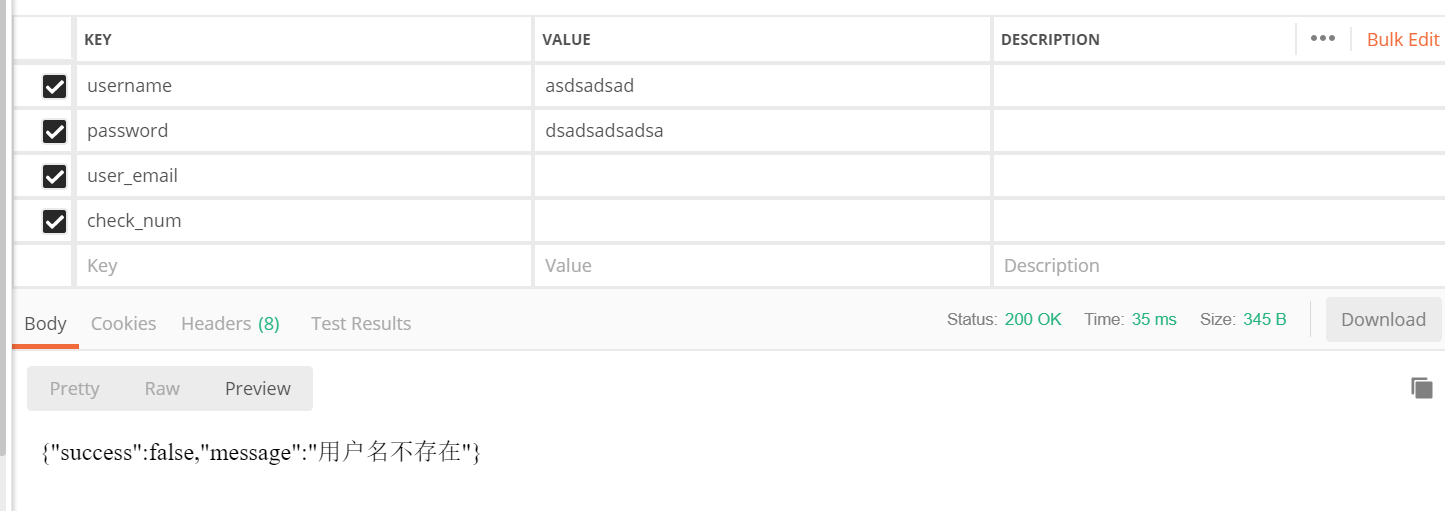Uncheck the username parameter checkbox
Viewport: 1445px width, 511px height.
pos(54,86)
